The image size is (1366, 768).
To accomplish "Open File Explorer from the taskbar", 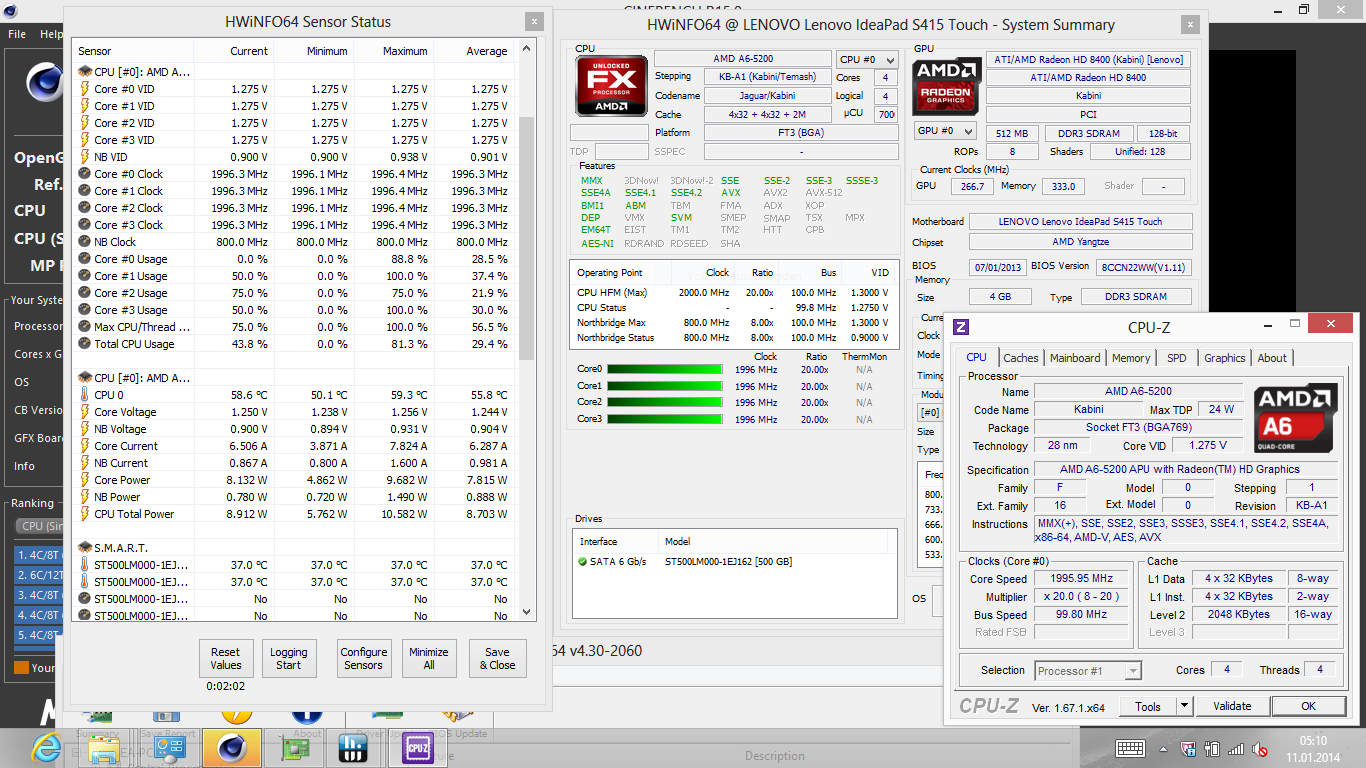I will (103, 747).
